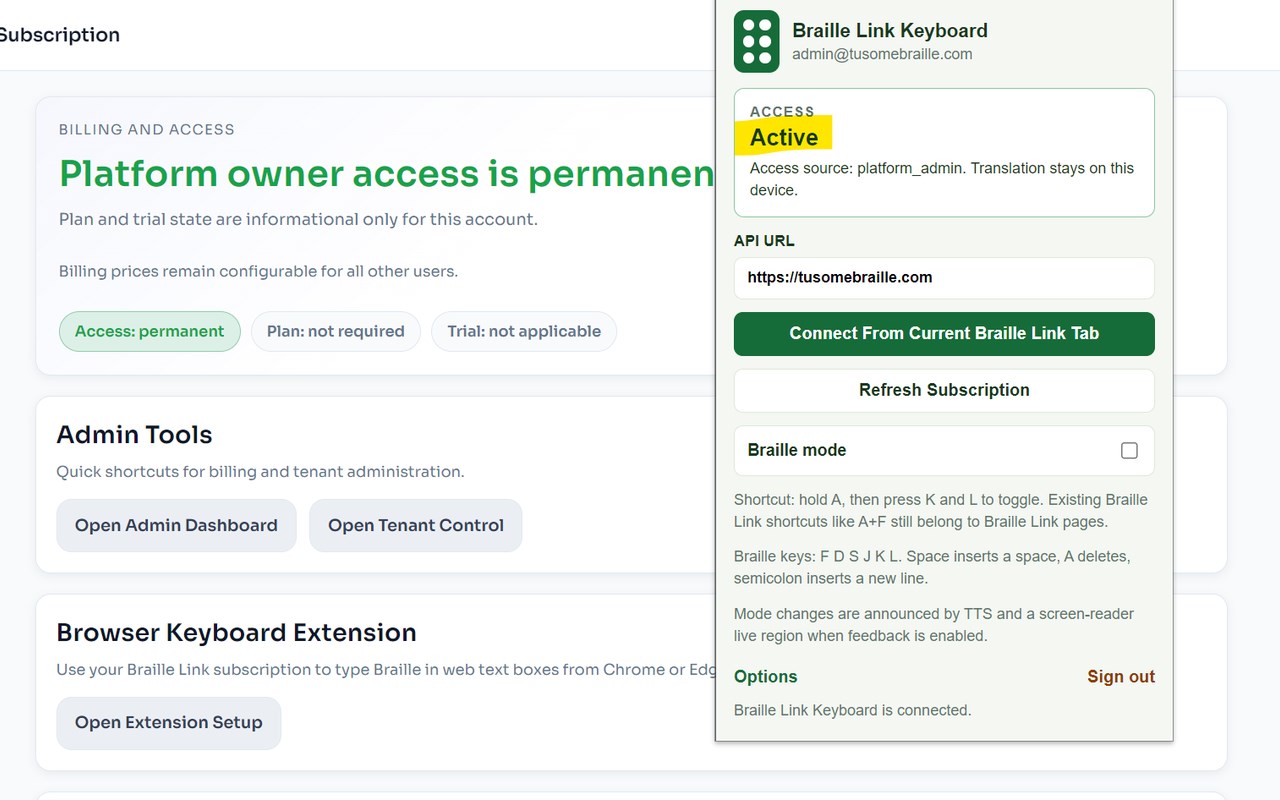Focus the API URL input field
The height and width of the screenshot is (800, 1280).
click(944, 278)
